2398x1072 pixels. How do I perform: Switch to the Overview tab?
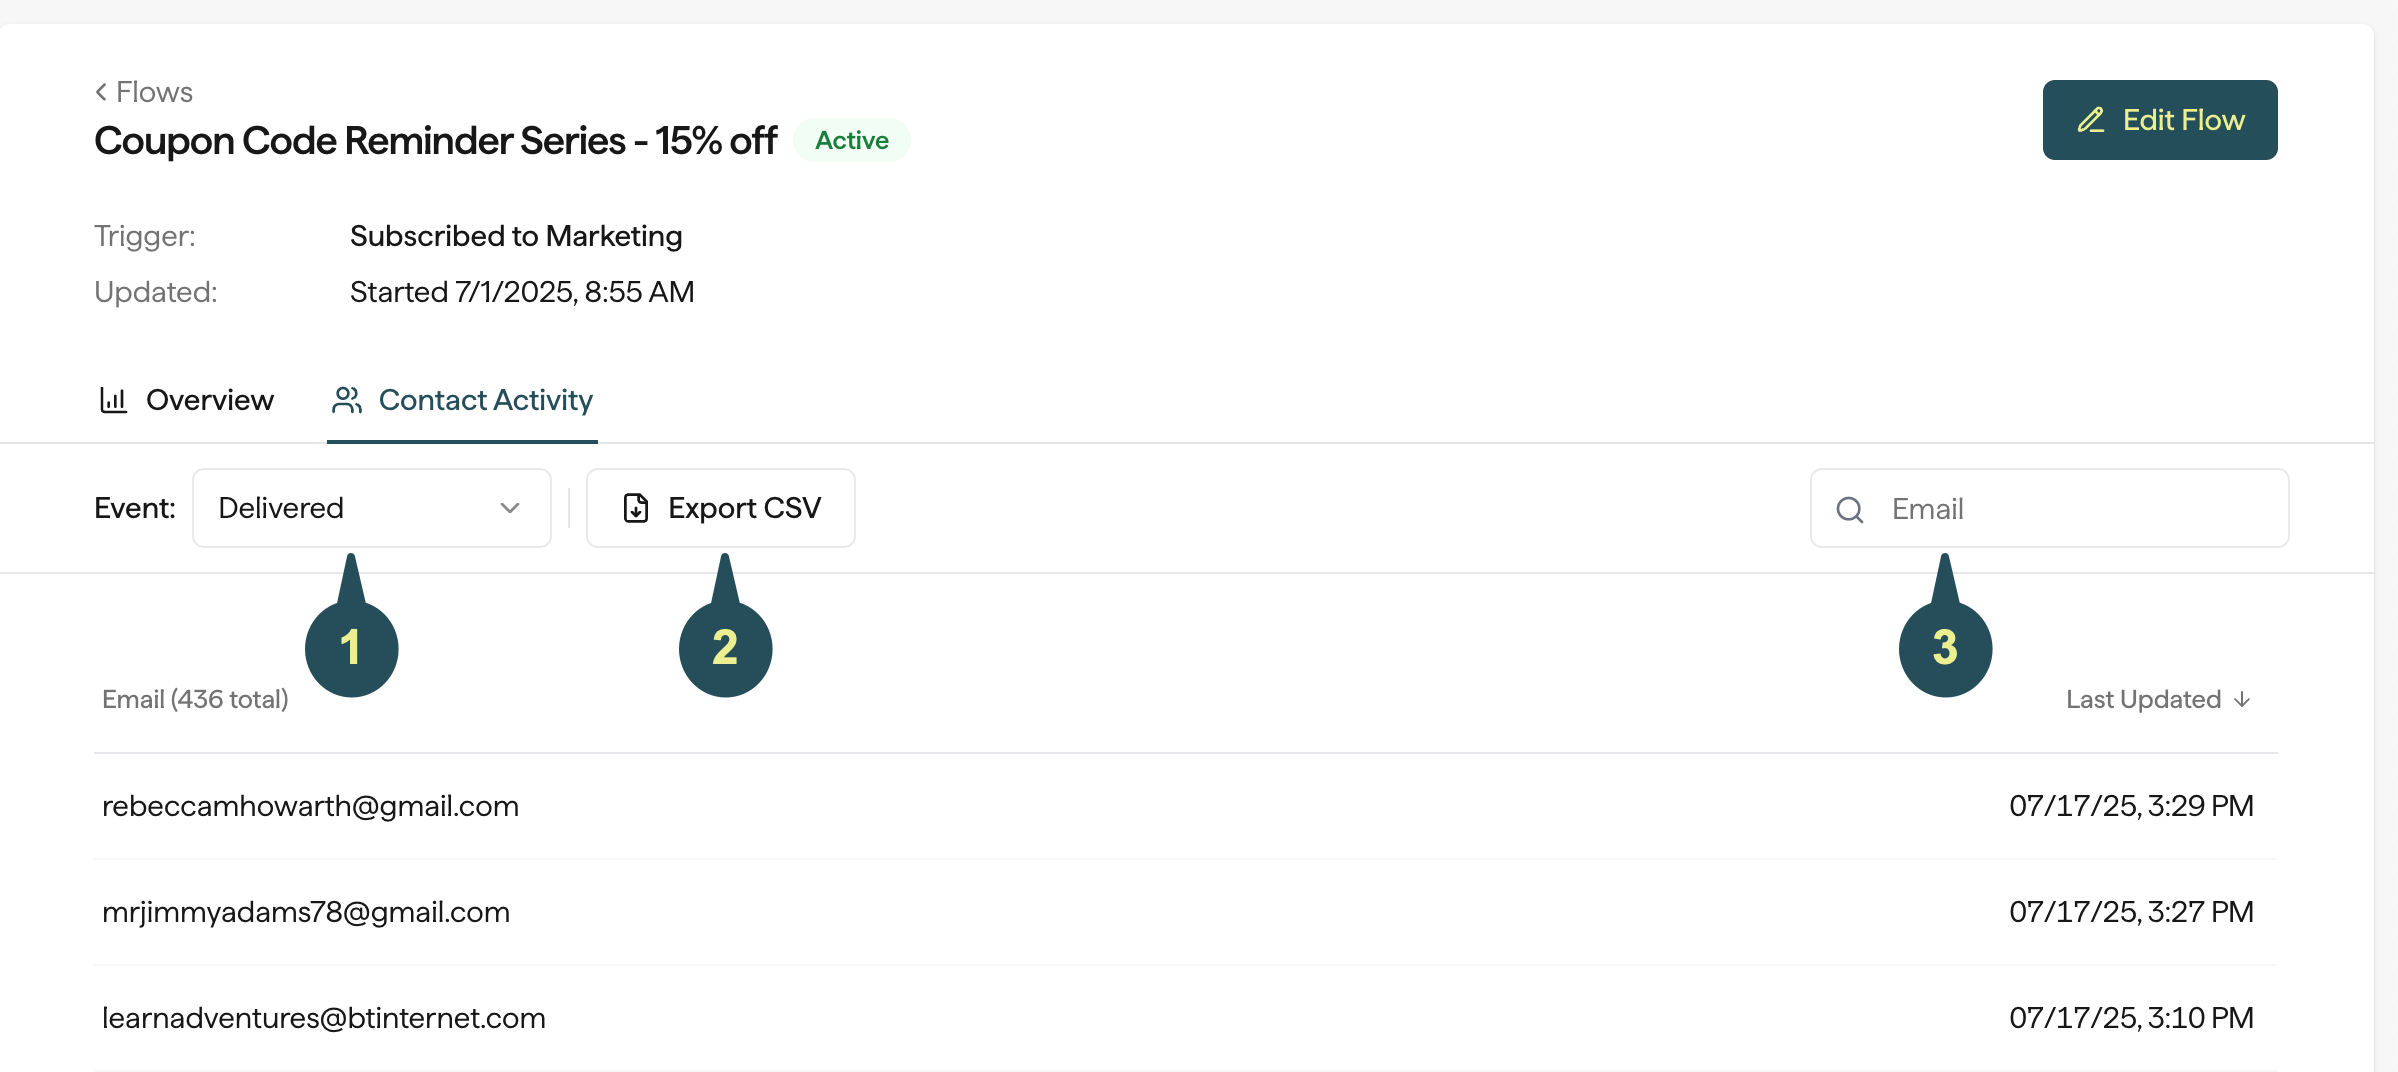pyautogui.click(x=187, y=400)
